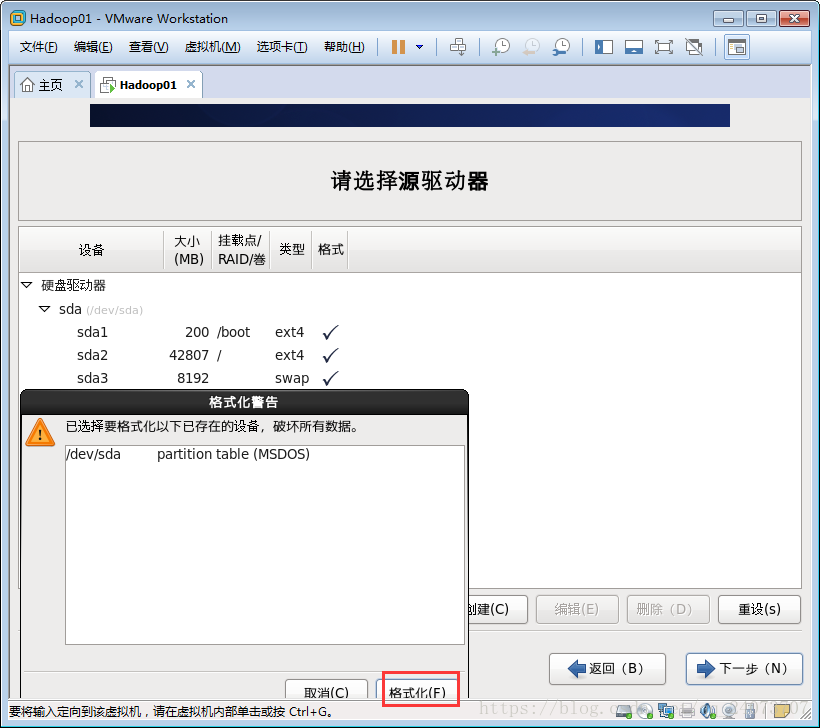The height and width of the screenshot is (728, 820).
Task: Click the webcam status icon
Action: (x=729, y=711)
